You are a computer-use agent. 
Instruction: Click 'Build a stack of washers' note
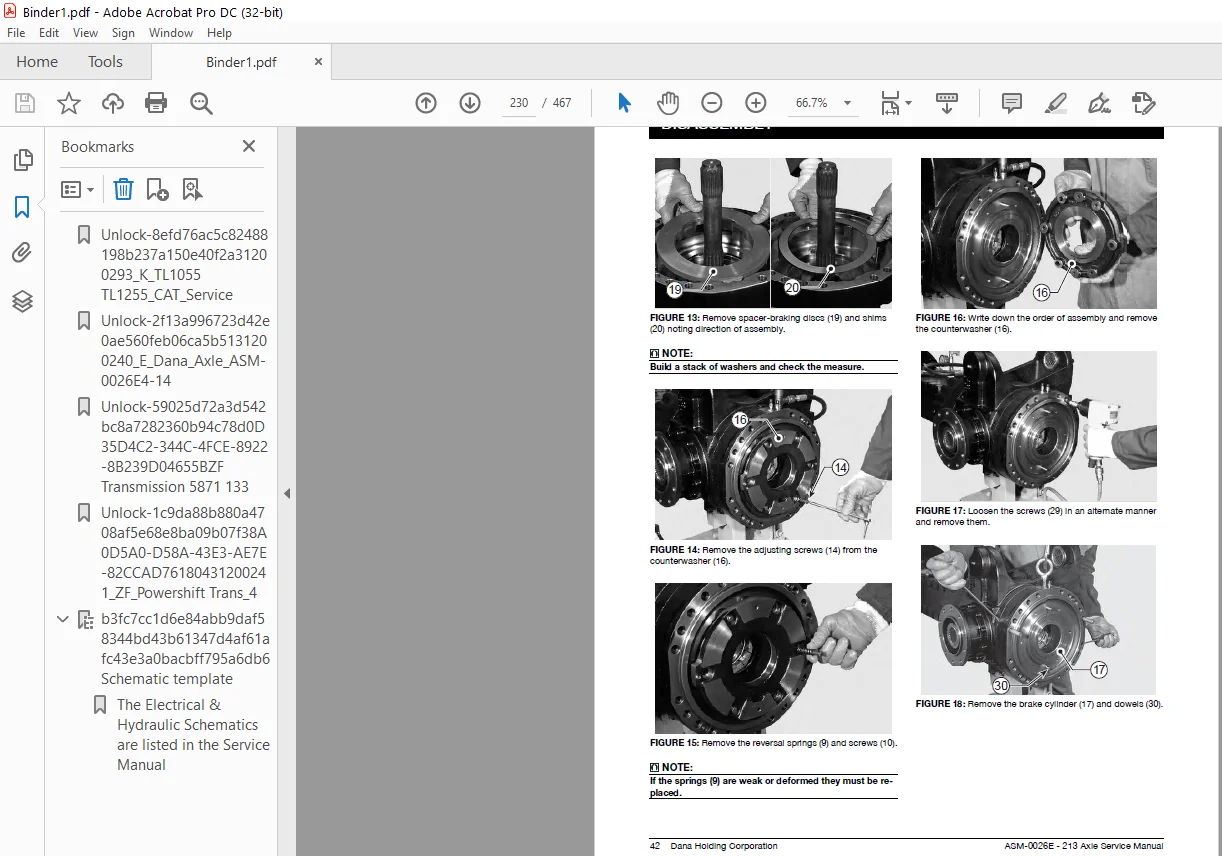click(757, 367)
